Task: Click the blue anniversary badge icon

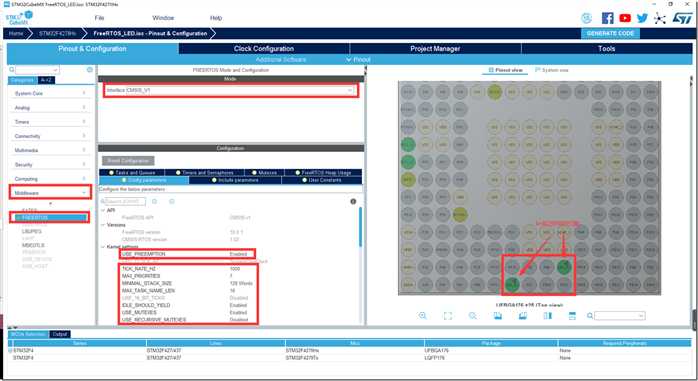Action: (x=587, y=18)
